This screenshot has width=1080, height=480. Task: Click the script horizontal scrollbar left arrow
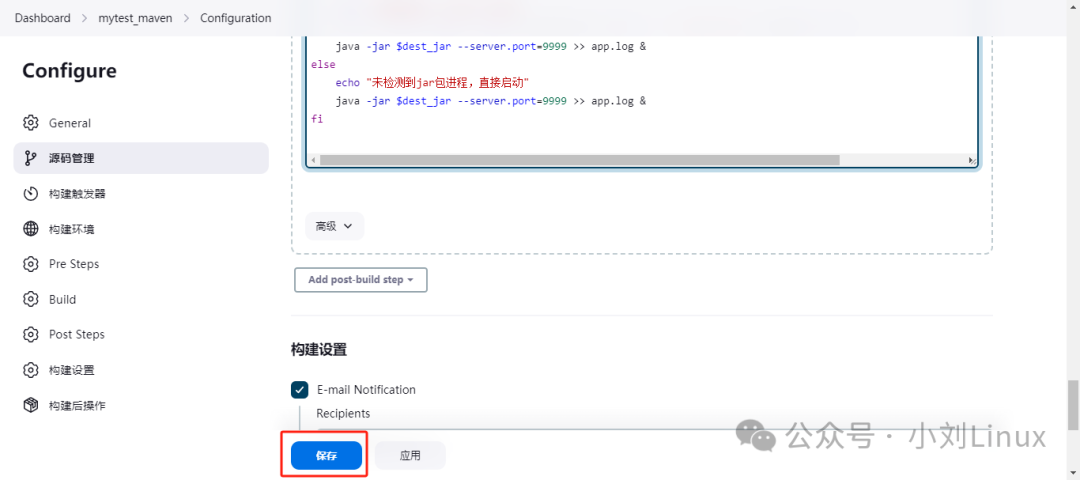313,160
